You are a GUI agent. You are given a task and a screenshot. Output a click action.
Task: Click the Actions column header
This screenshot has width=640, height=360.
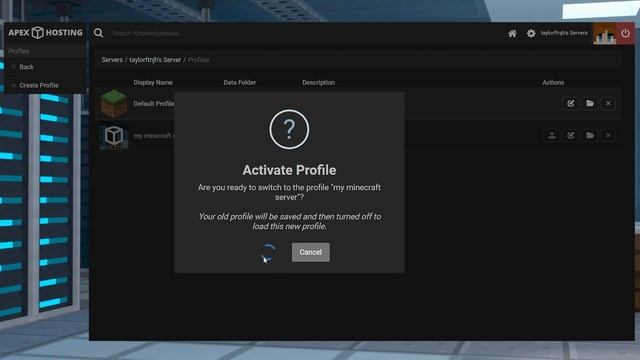click(x=553, y=82)
